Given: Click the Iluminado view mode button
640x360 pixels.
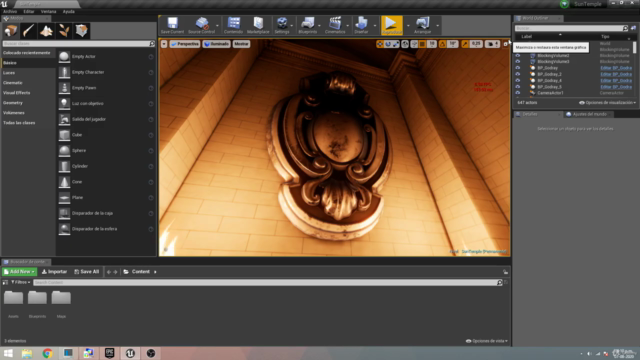Looking at the screenshot, I should tap(216, 44).
